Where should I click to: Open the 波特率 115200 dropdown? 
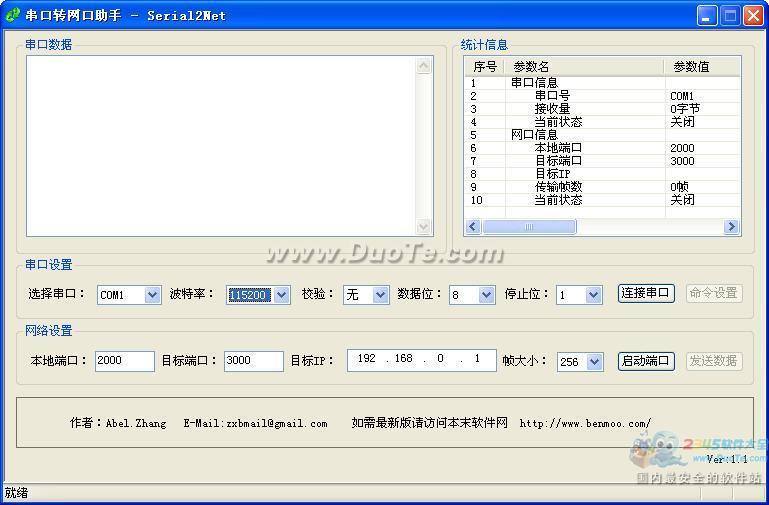point(282,295)
